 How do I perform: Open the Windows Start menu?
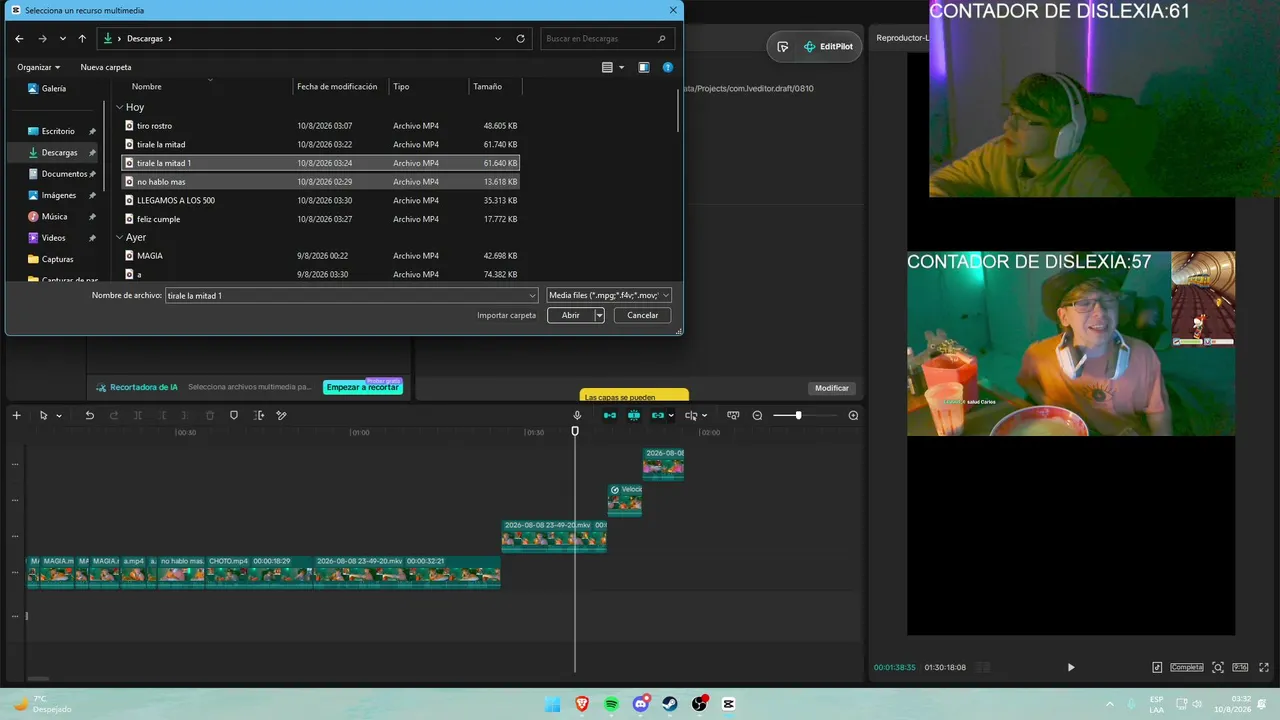click(x=553, y=704)
